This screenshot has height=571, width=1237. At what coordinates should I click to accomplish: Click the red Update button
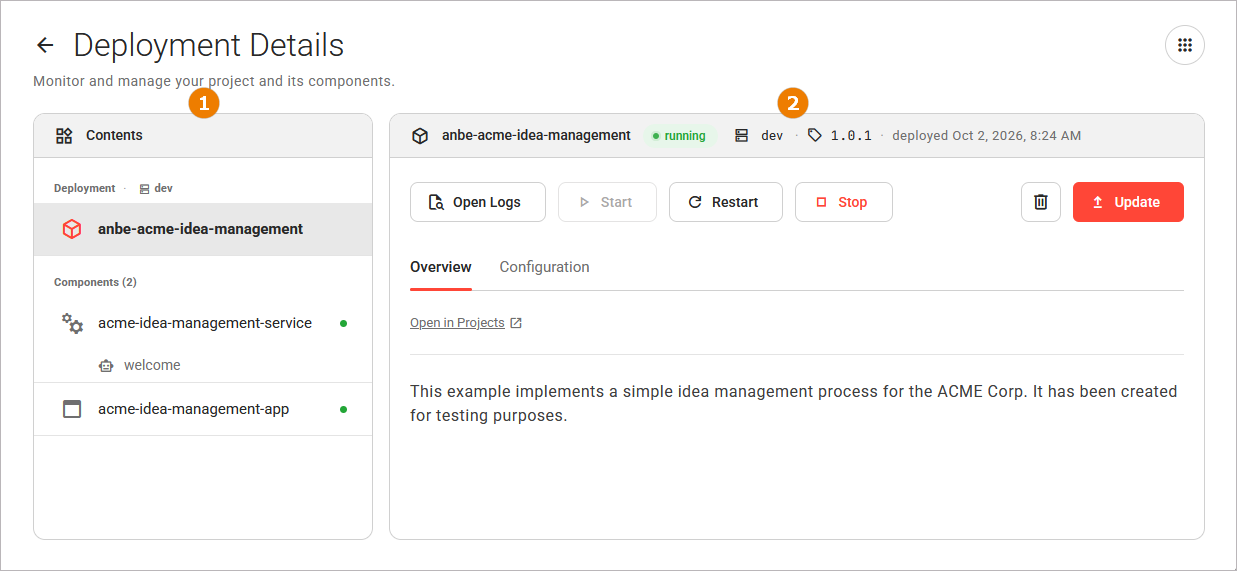(x=1128, y=202)
